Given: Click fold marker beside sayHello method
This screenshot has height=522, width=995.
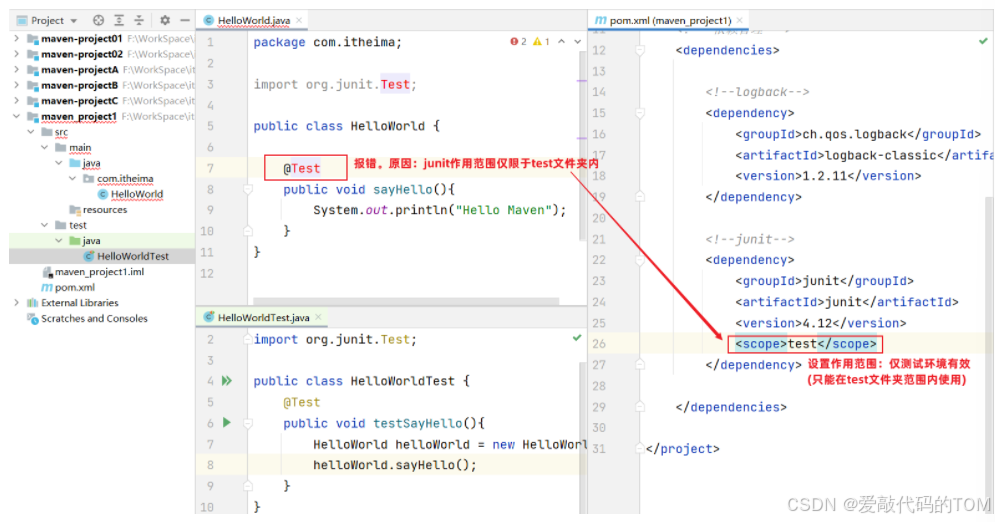Looking at the screenshot, I should click(x=248, y=189).
